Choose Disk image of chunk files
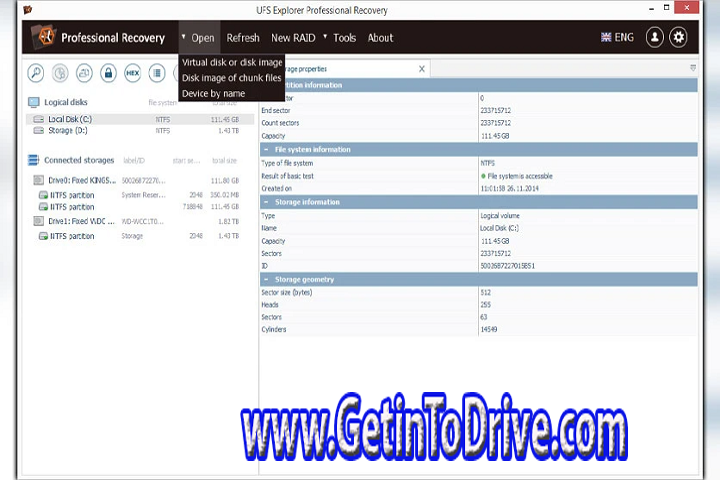The width and height of the screenshot is (720, 480). coord(231,78)
